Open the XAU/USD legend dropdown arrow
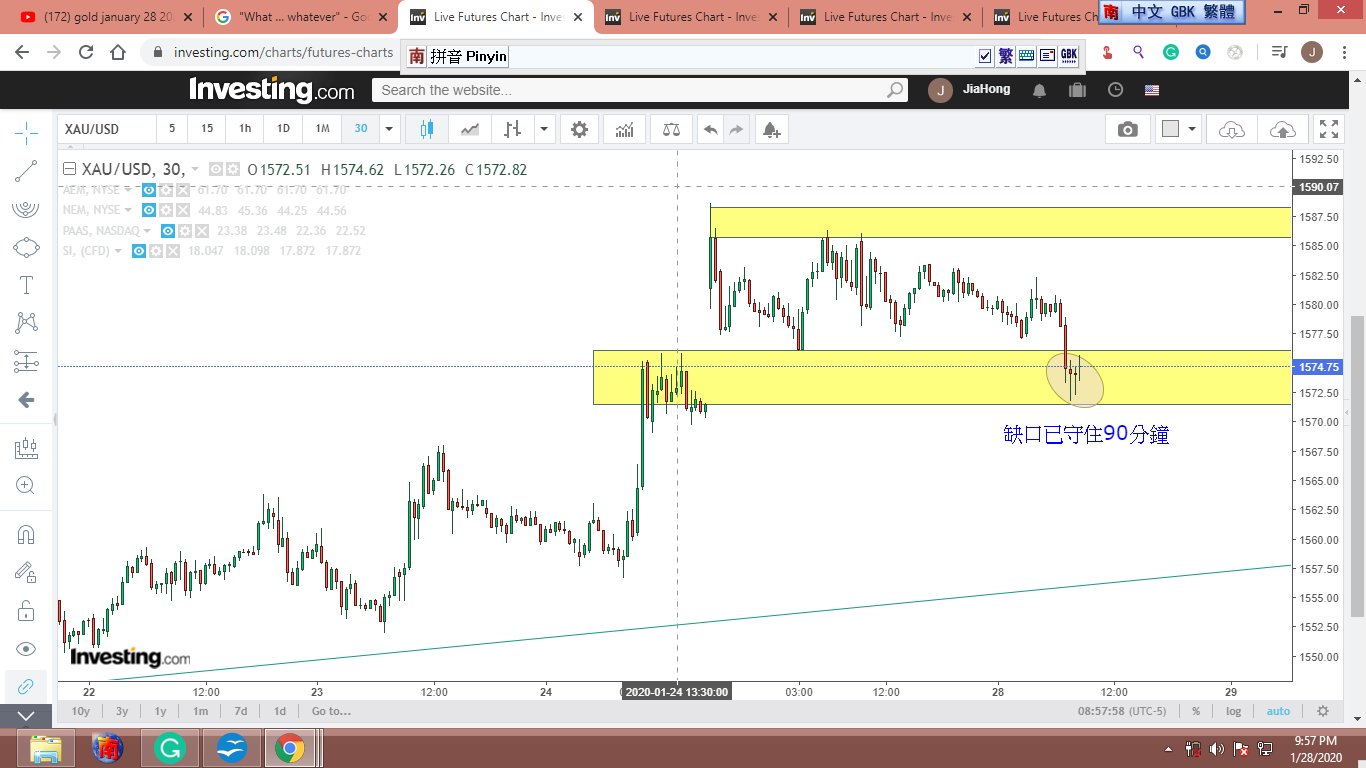 tap(195, 170)
